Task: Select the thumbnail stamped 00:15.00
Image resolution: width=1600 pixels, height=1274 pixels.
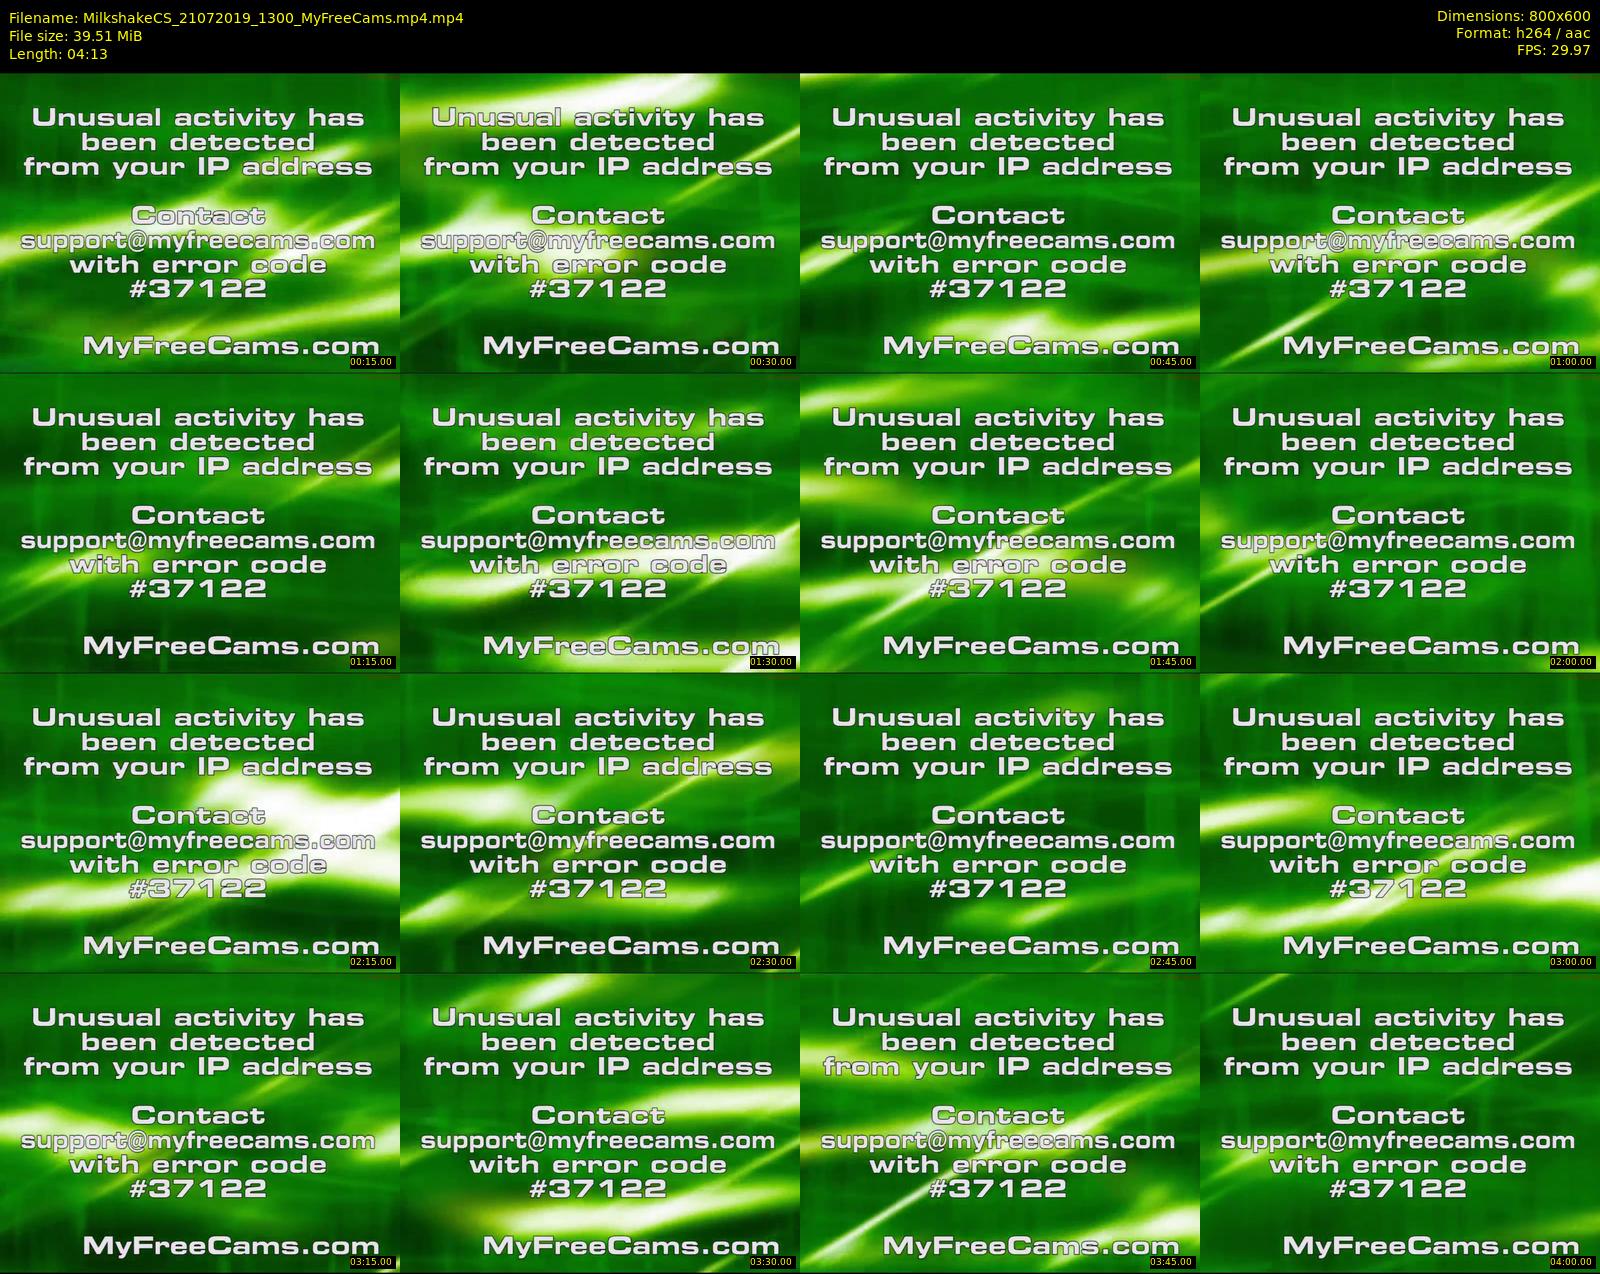Action: click(x=200, y=223)
